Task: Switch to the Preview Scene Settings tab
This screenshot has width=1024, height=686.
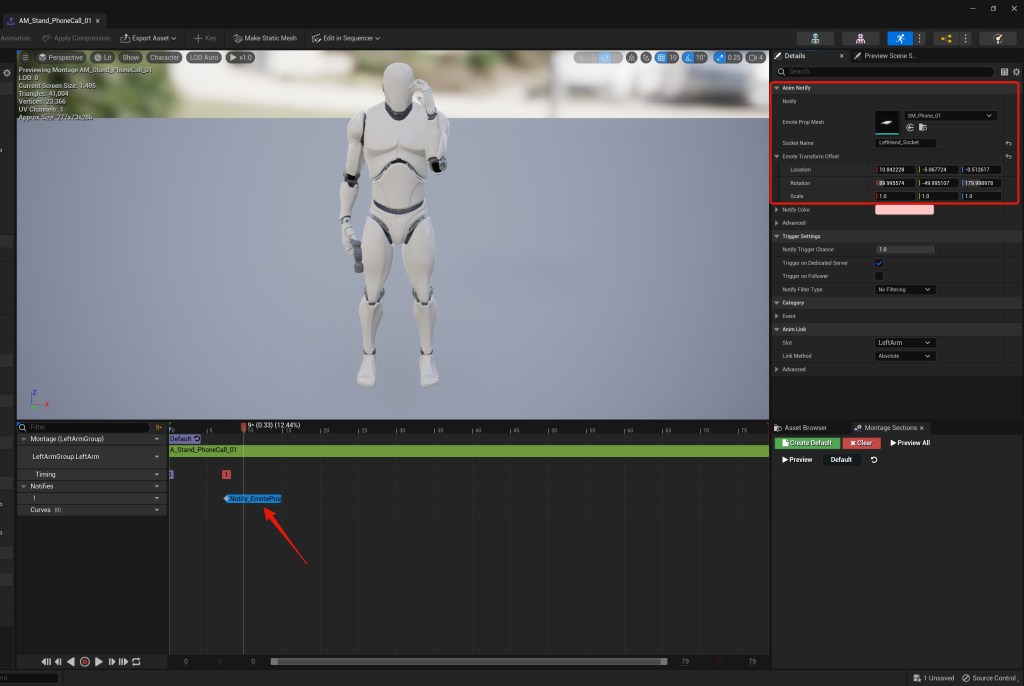Action: 887,56
